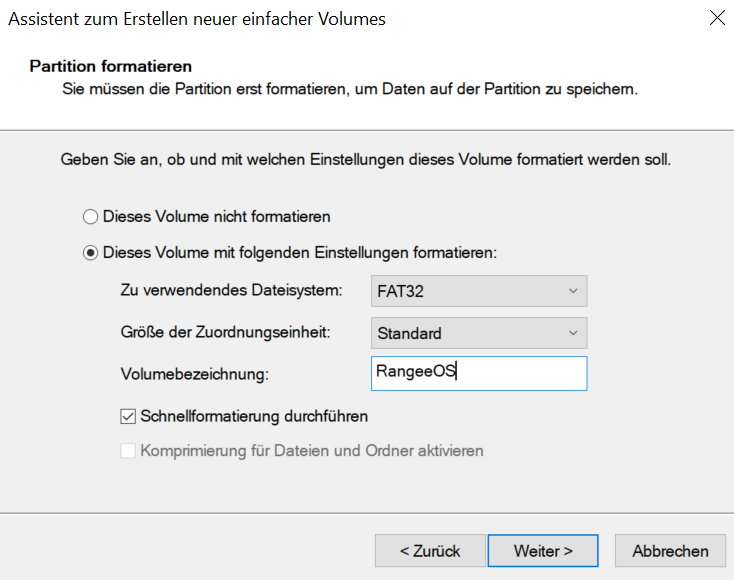This screenshot has height=580, width=734.
Task: Close the volume wizard window
Action: click(x=716, y=18)
